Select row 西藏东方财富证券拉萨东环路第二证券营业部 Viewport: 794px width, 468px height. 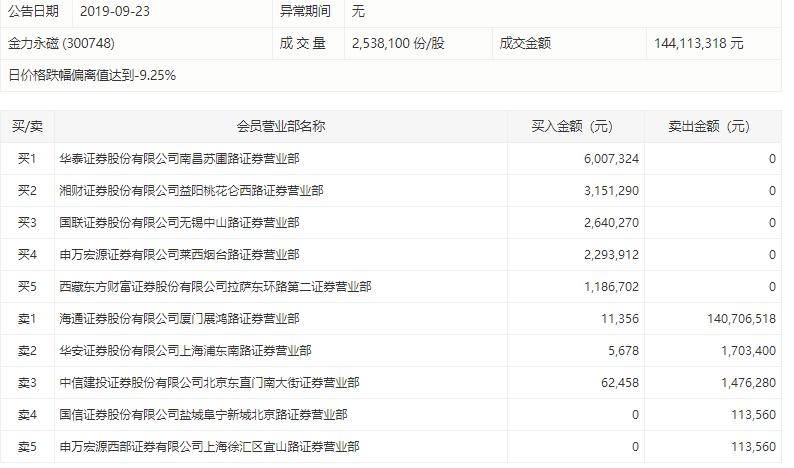pos(390,287)
